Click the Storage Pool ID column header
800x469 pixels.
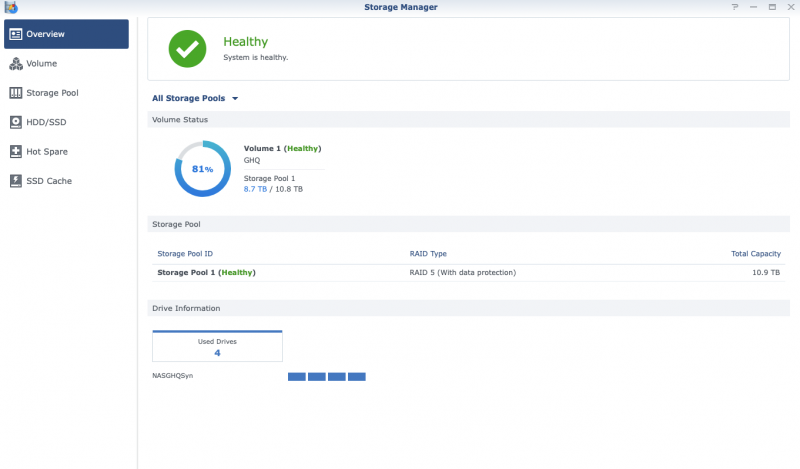point(185,254)
